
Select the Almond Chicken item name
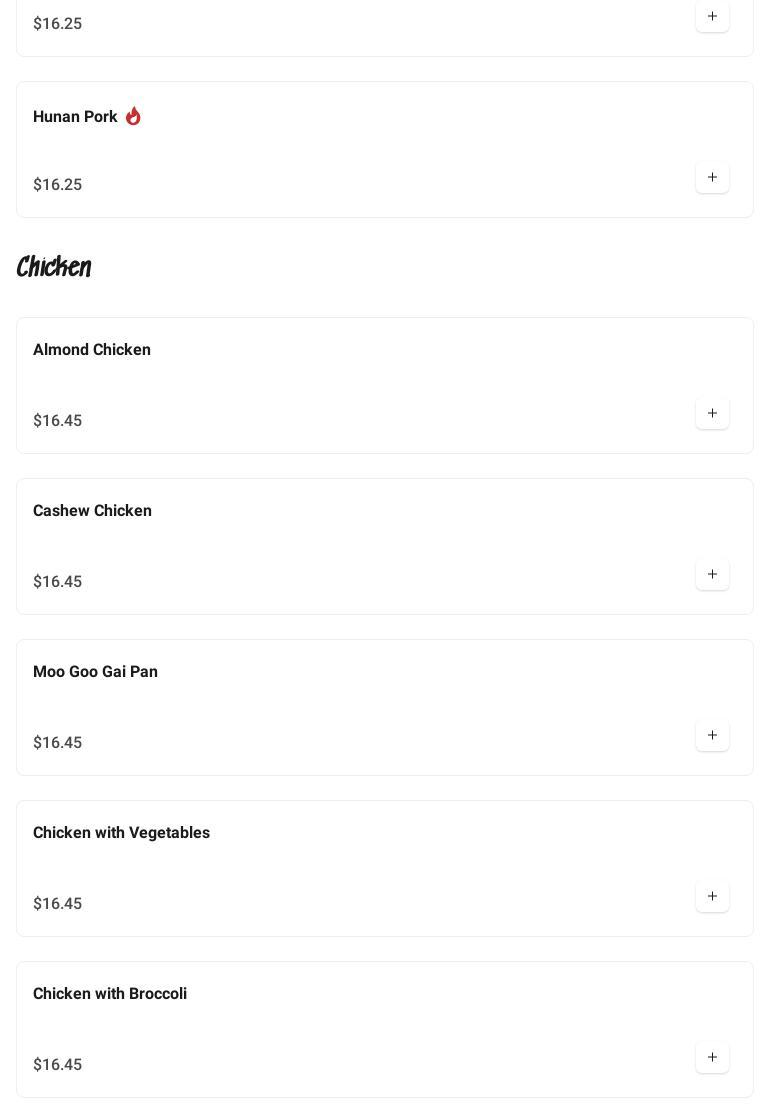coord(92,350)
